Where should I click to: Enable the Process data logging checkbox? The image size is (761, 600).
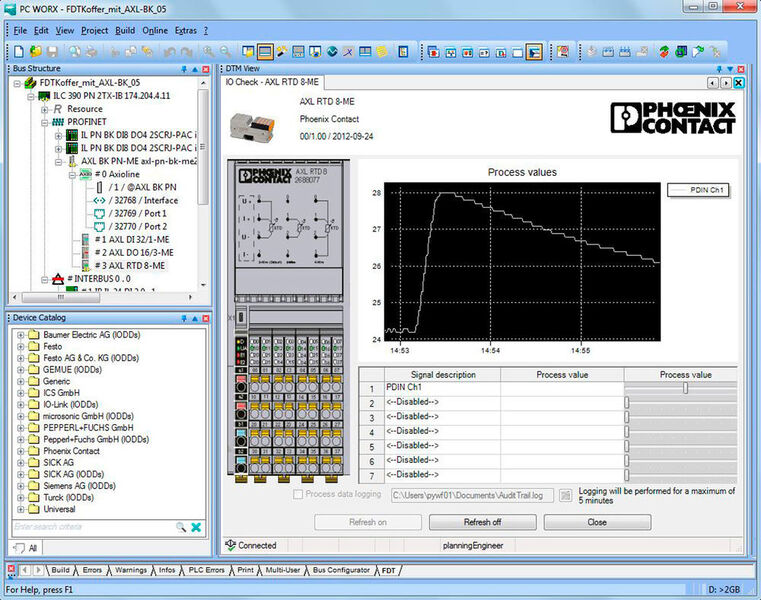pos(298,494)
